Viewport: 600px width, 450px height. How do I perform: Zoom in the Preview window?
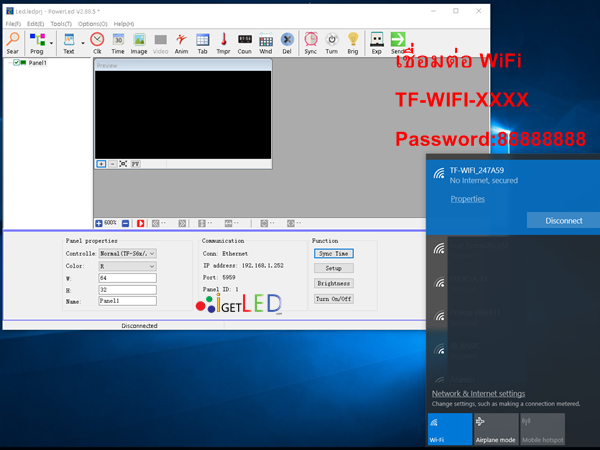click(101, 164)
